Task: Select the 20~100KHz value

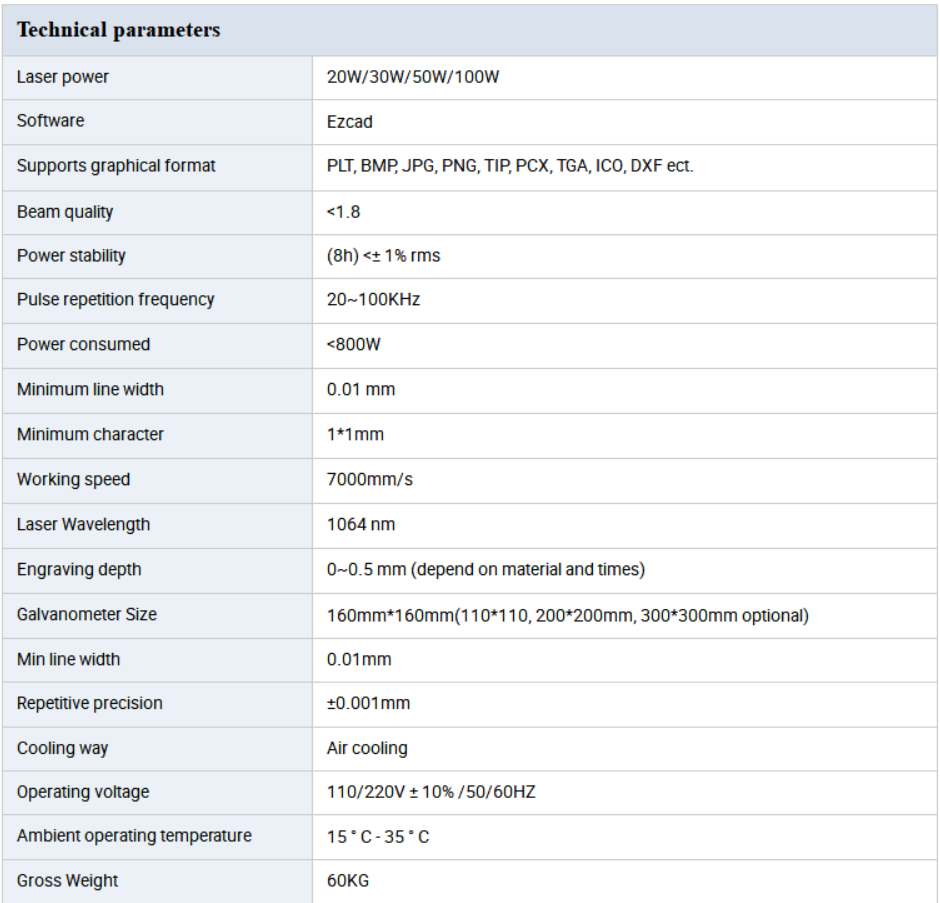Action: [x=373, y=300]
